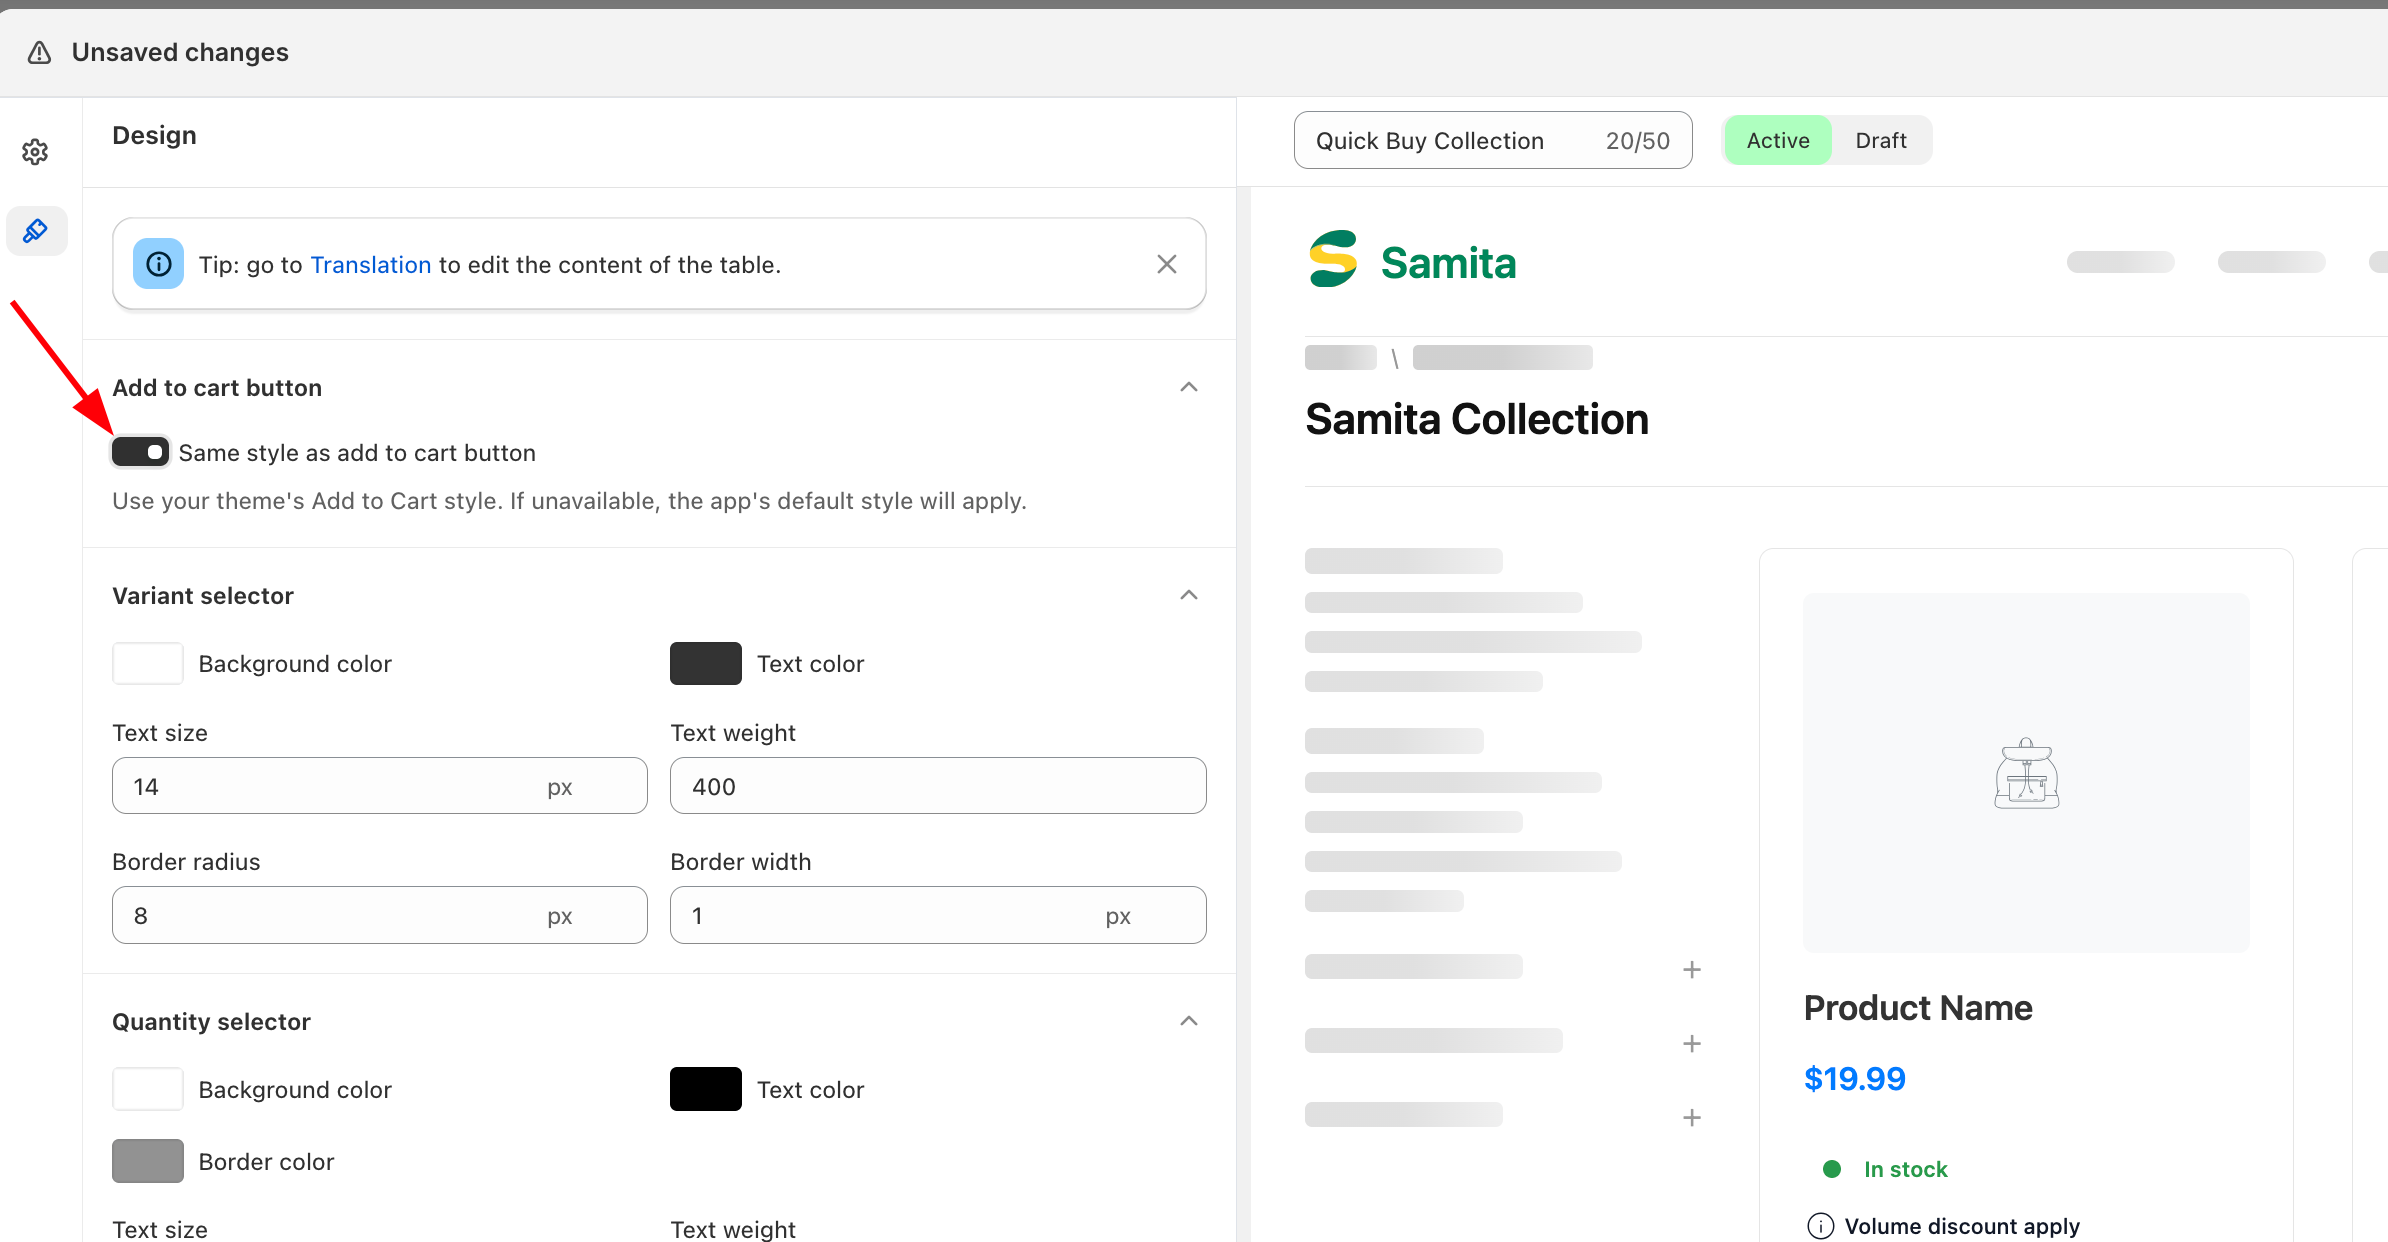Click the Samita logo icon

1333,260
